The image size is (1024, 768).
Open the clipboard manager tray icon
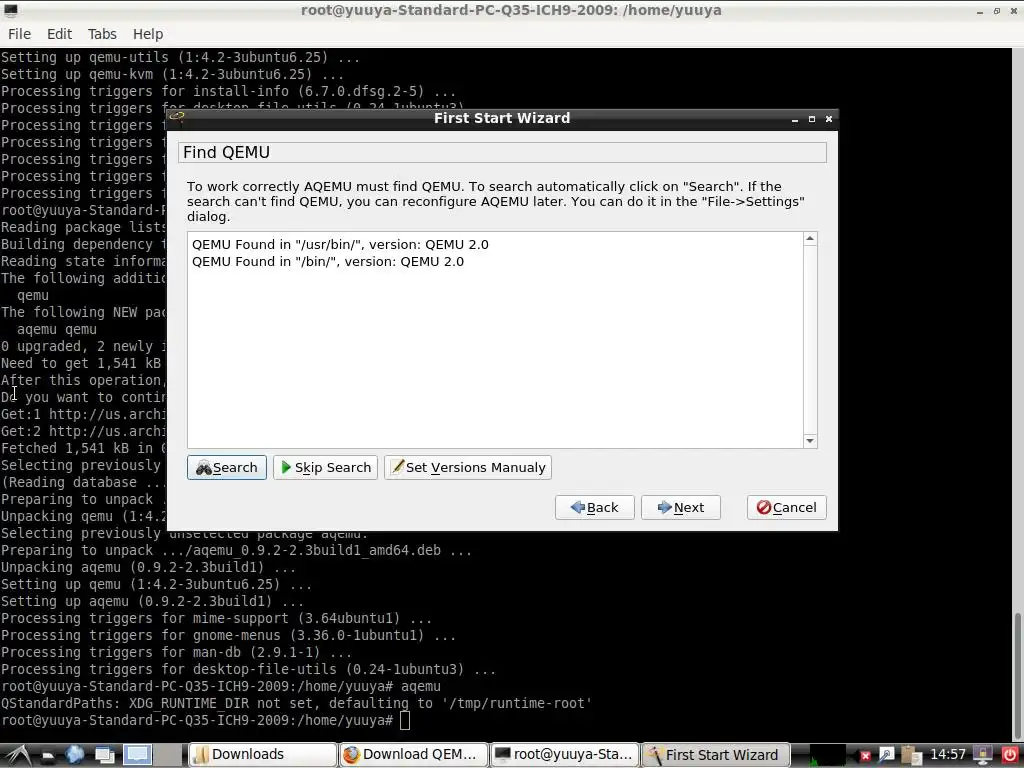point(910,756)
